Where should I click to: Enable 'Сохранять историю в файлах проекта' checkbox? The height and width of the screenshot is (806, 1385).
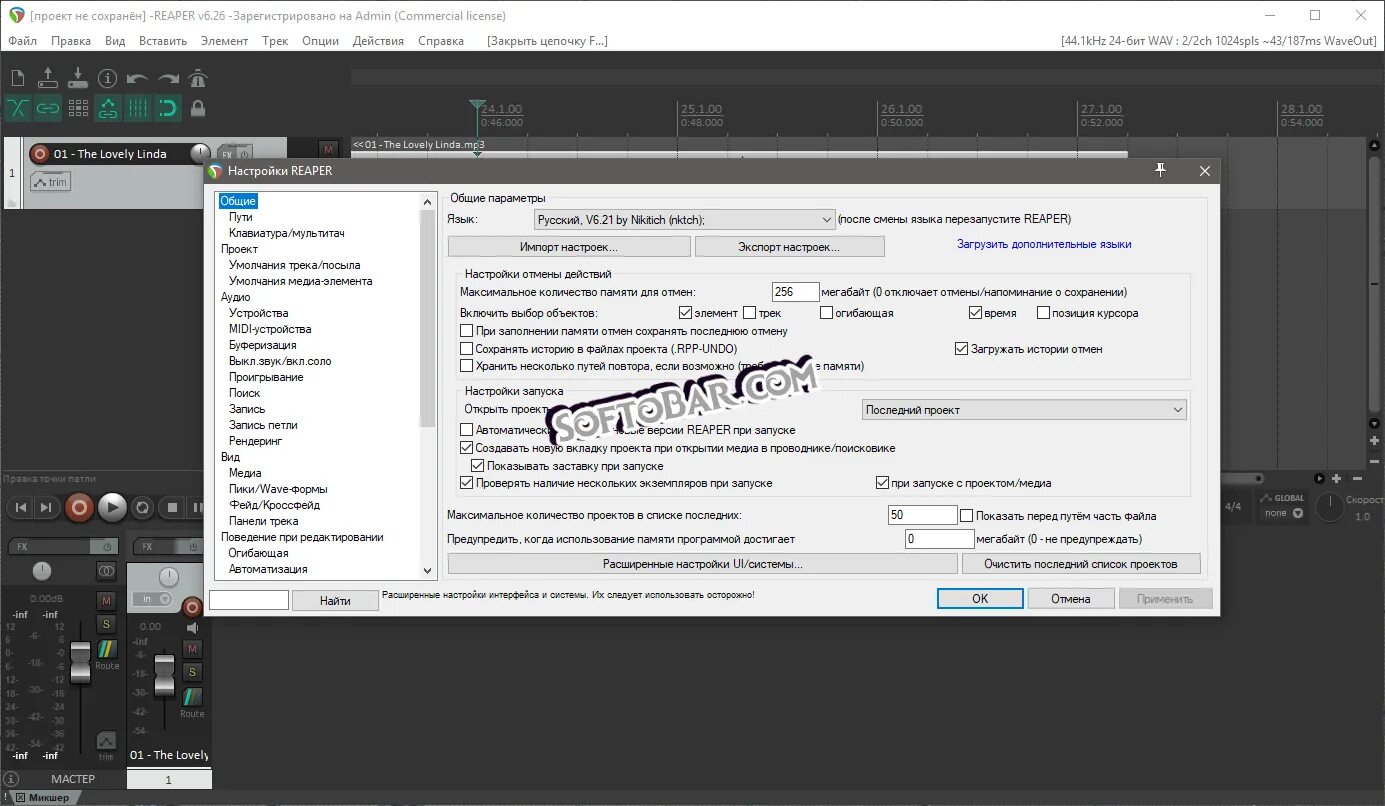tap(466, 349)
